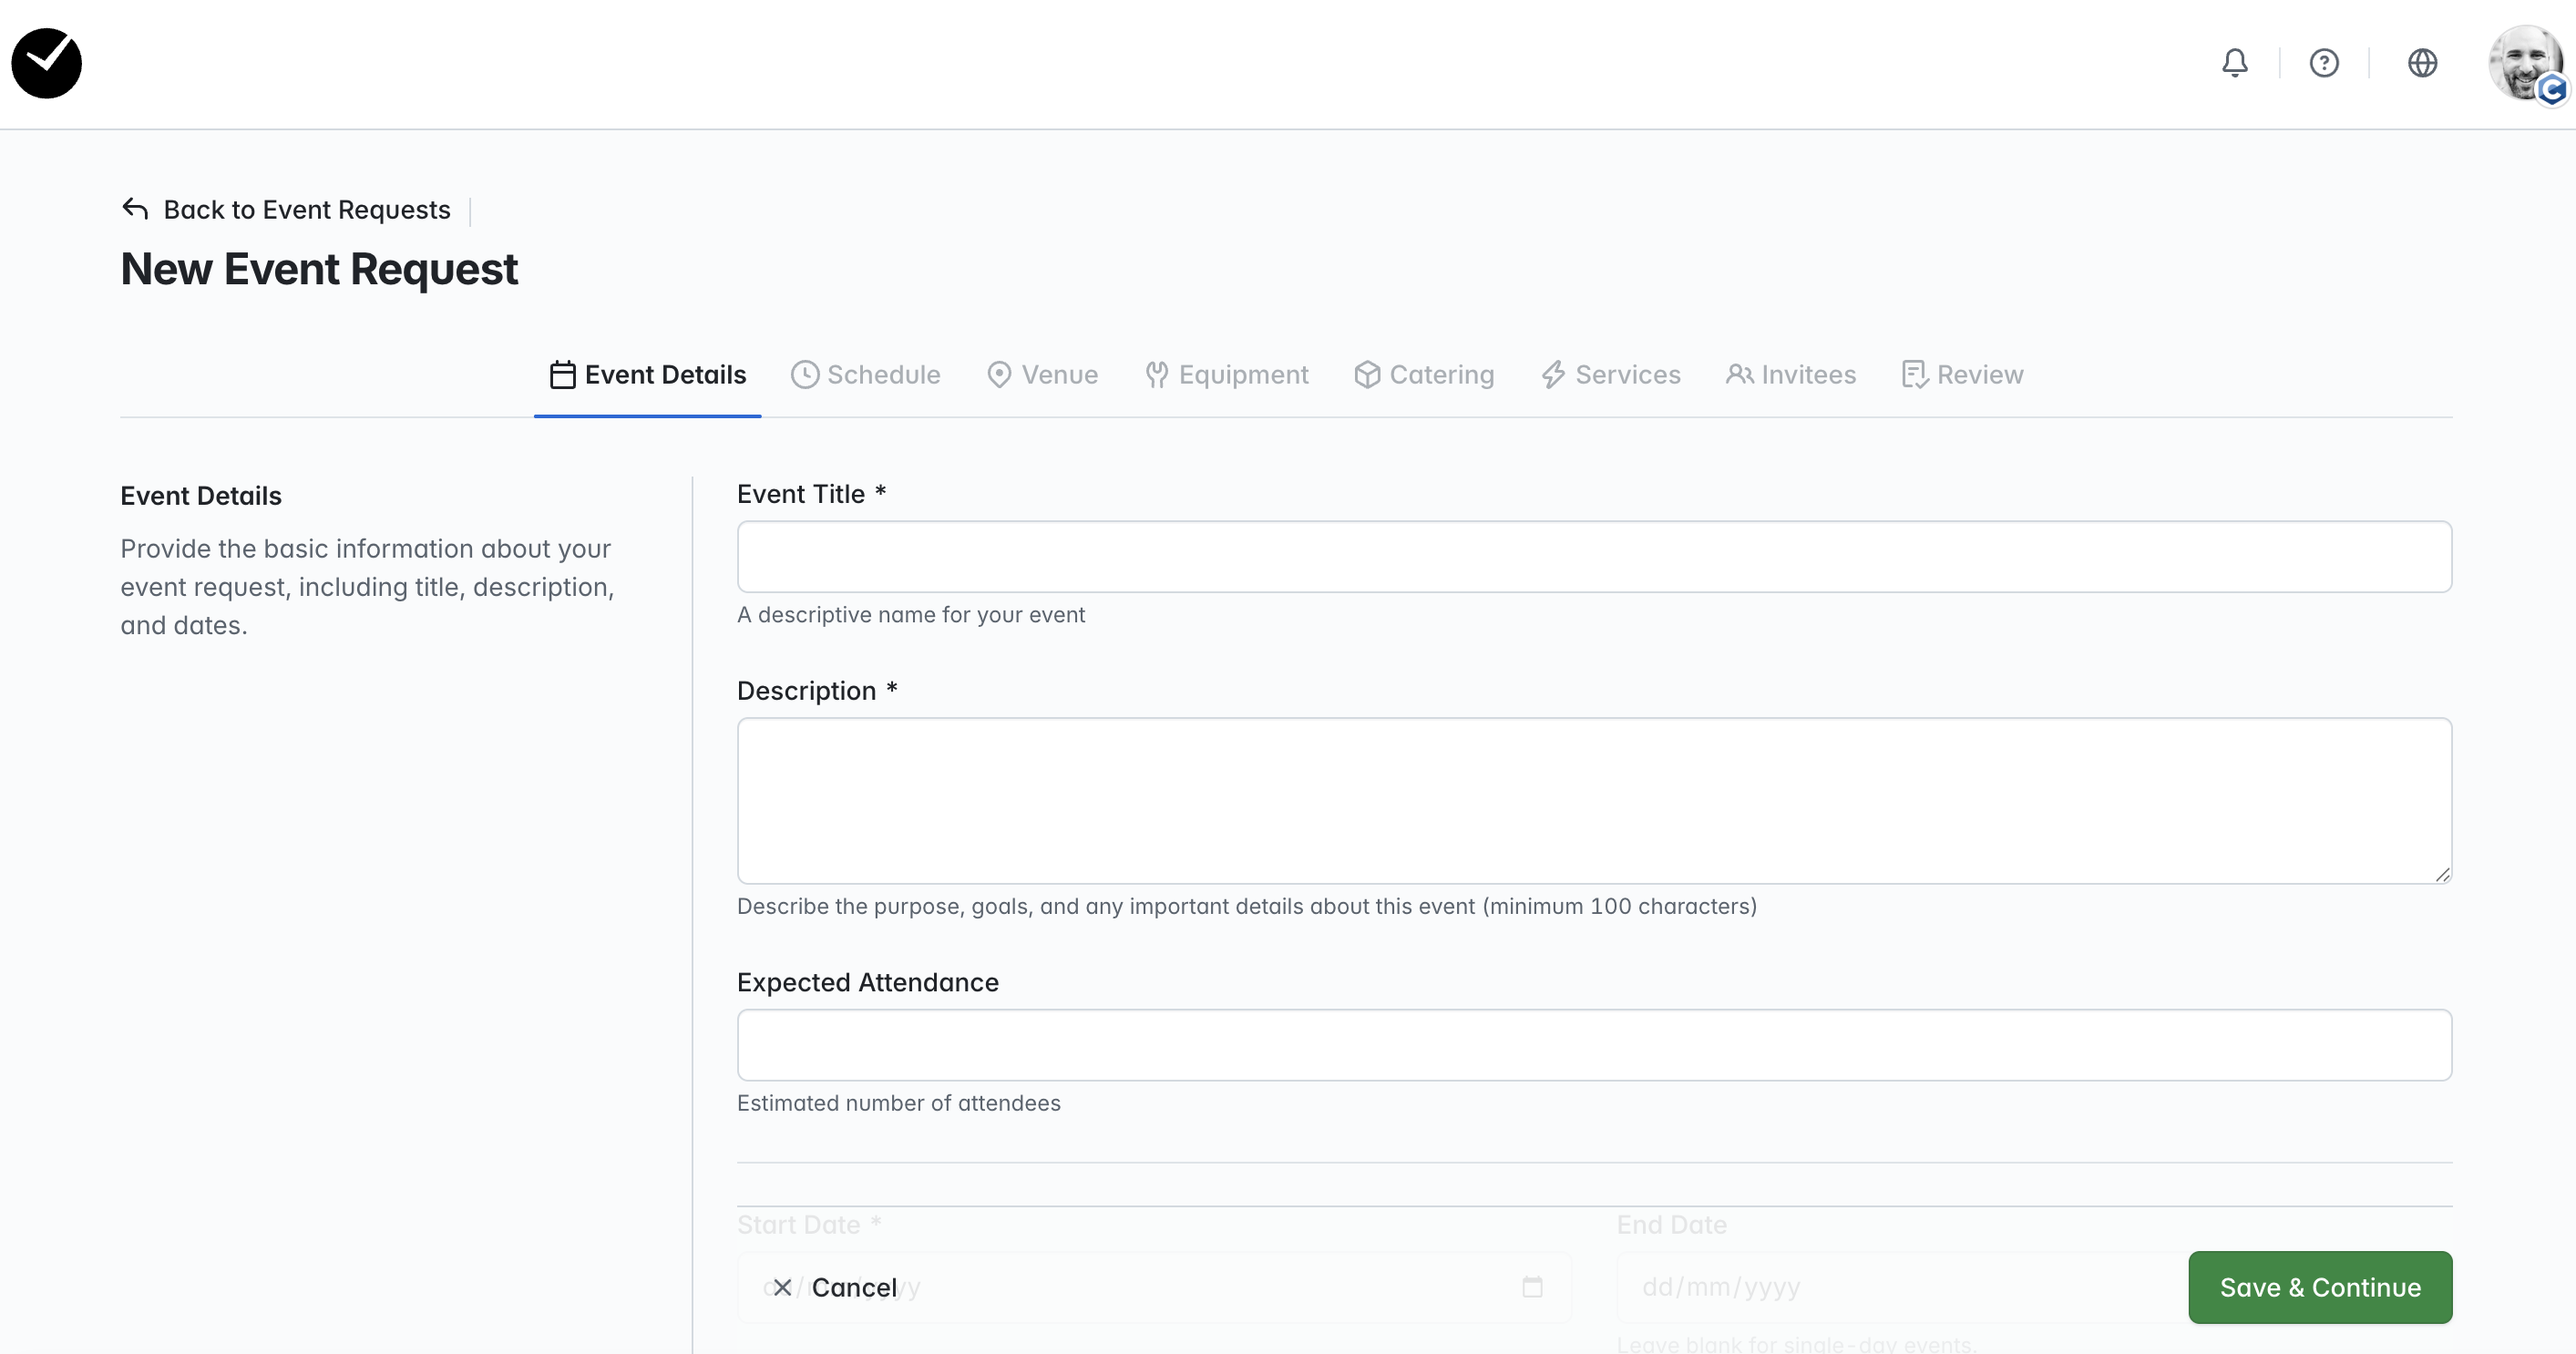Go back to Event Requests
The image size is (2576, 1354).
[x=307, y=209]
